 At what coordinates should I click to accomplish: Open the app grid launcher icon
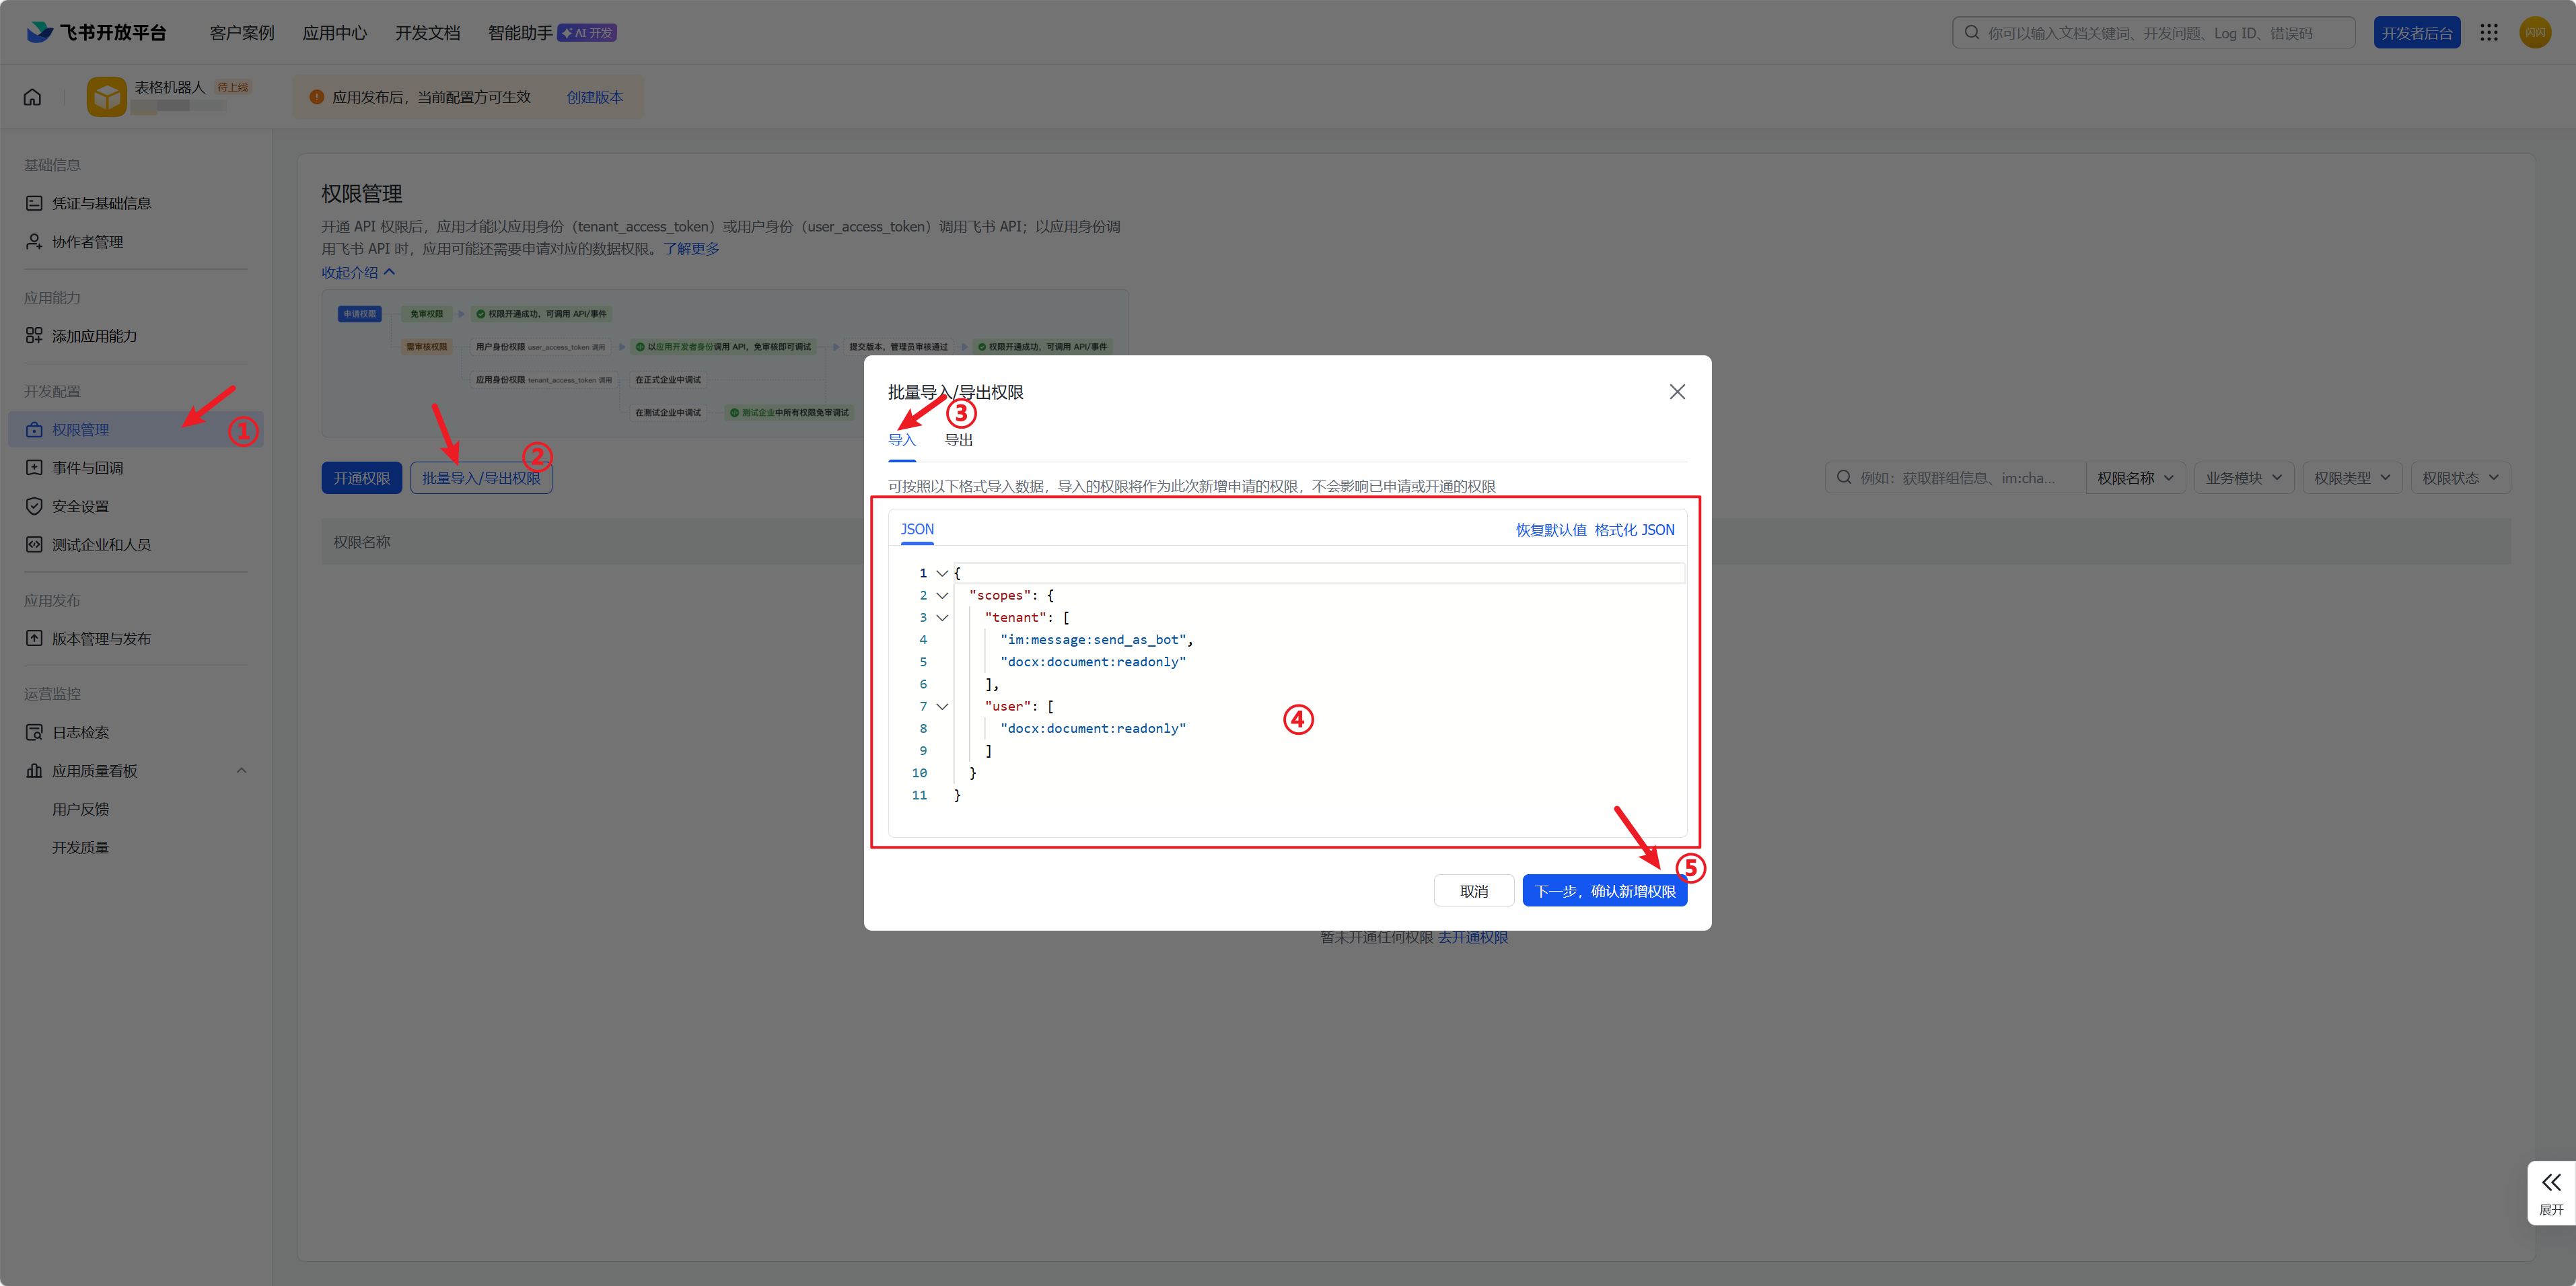click(2489, 33)
